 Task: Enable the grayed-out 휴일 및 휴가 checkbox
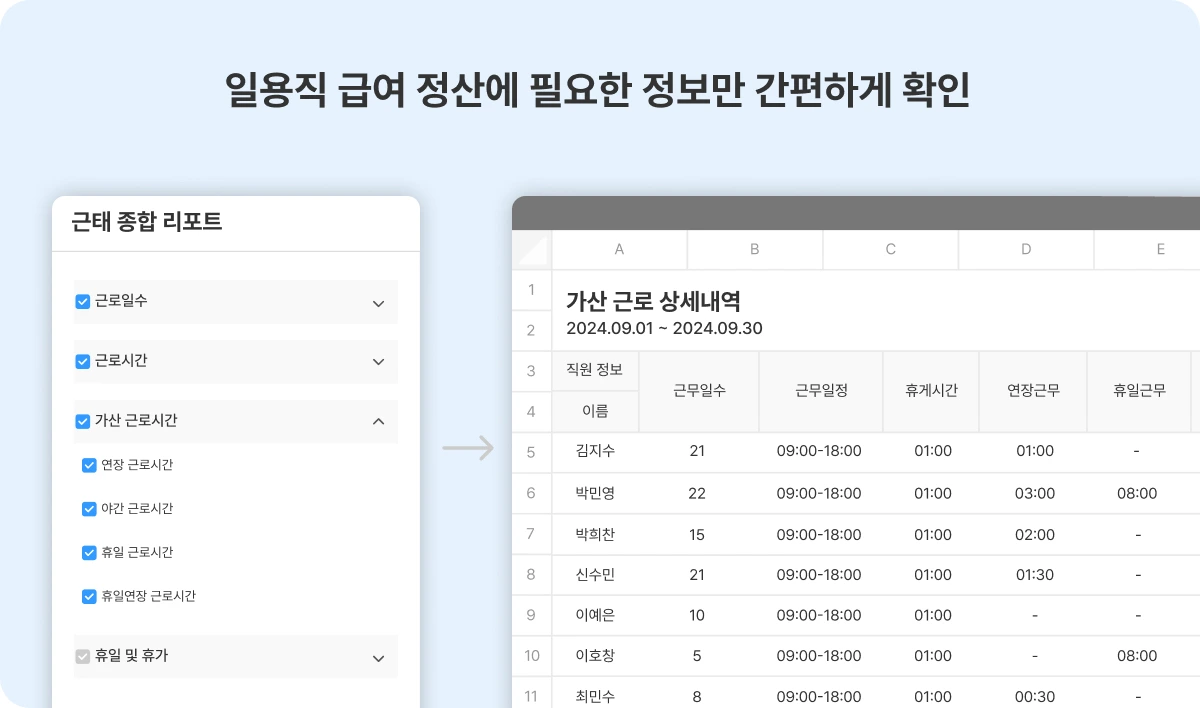coord(83,657)
